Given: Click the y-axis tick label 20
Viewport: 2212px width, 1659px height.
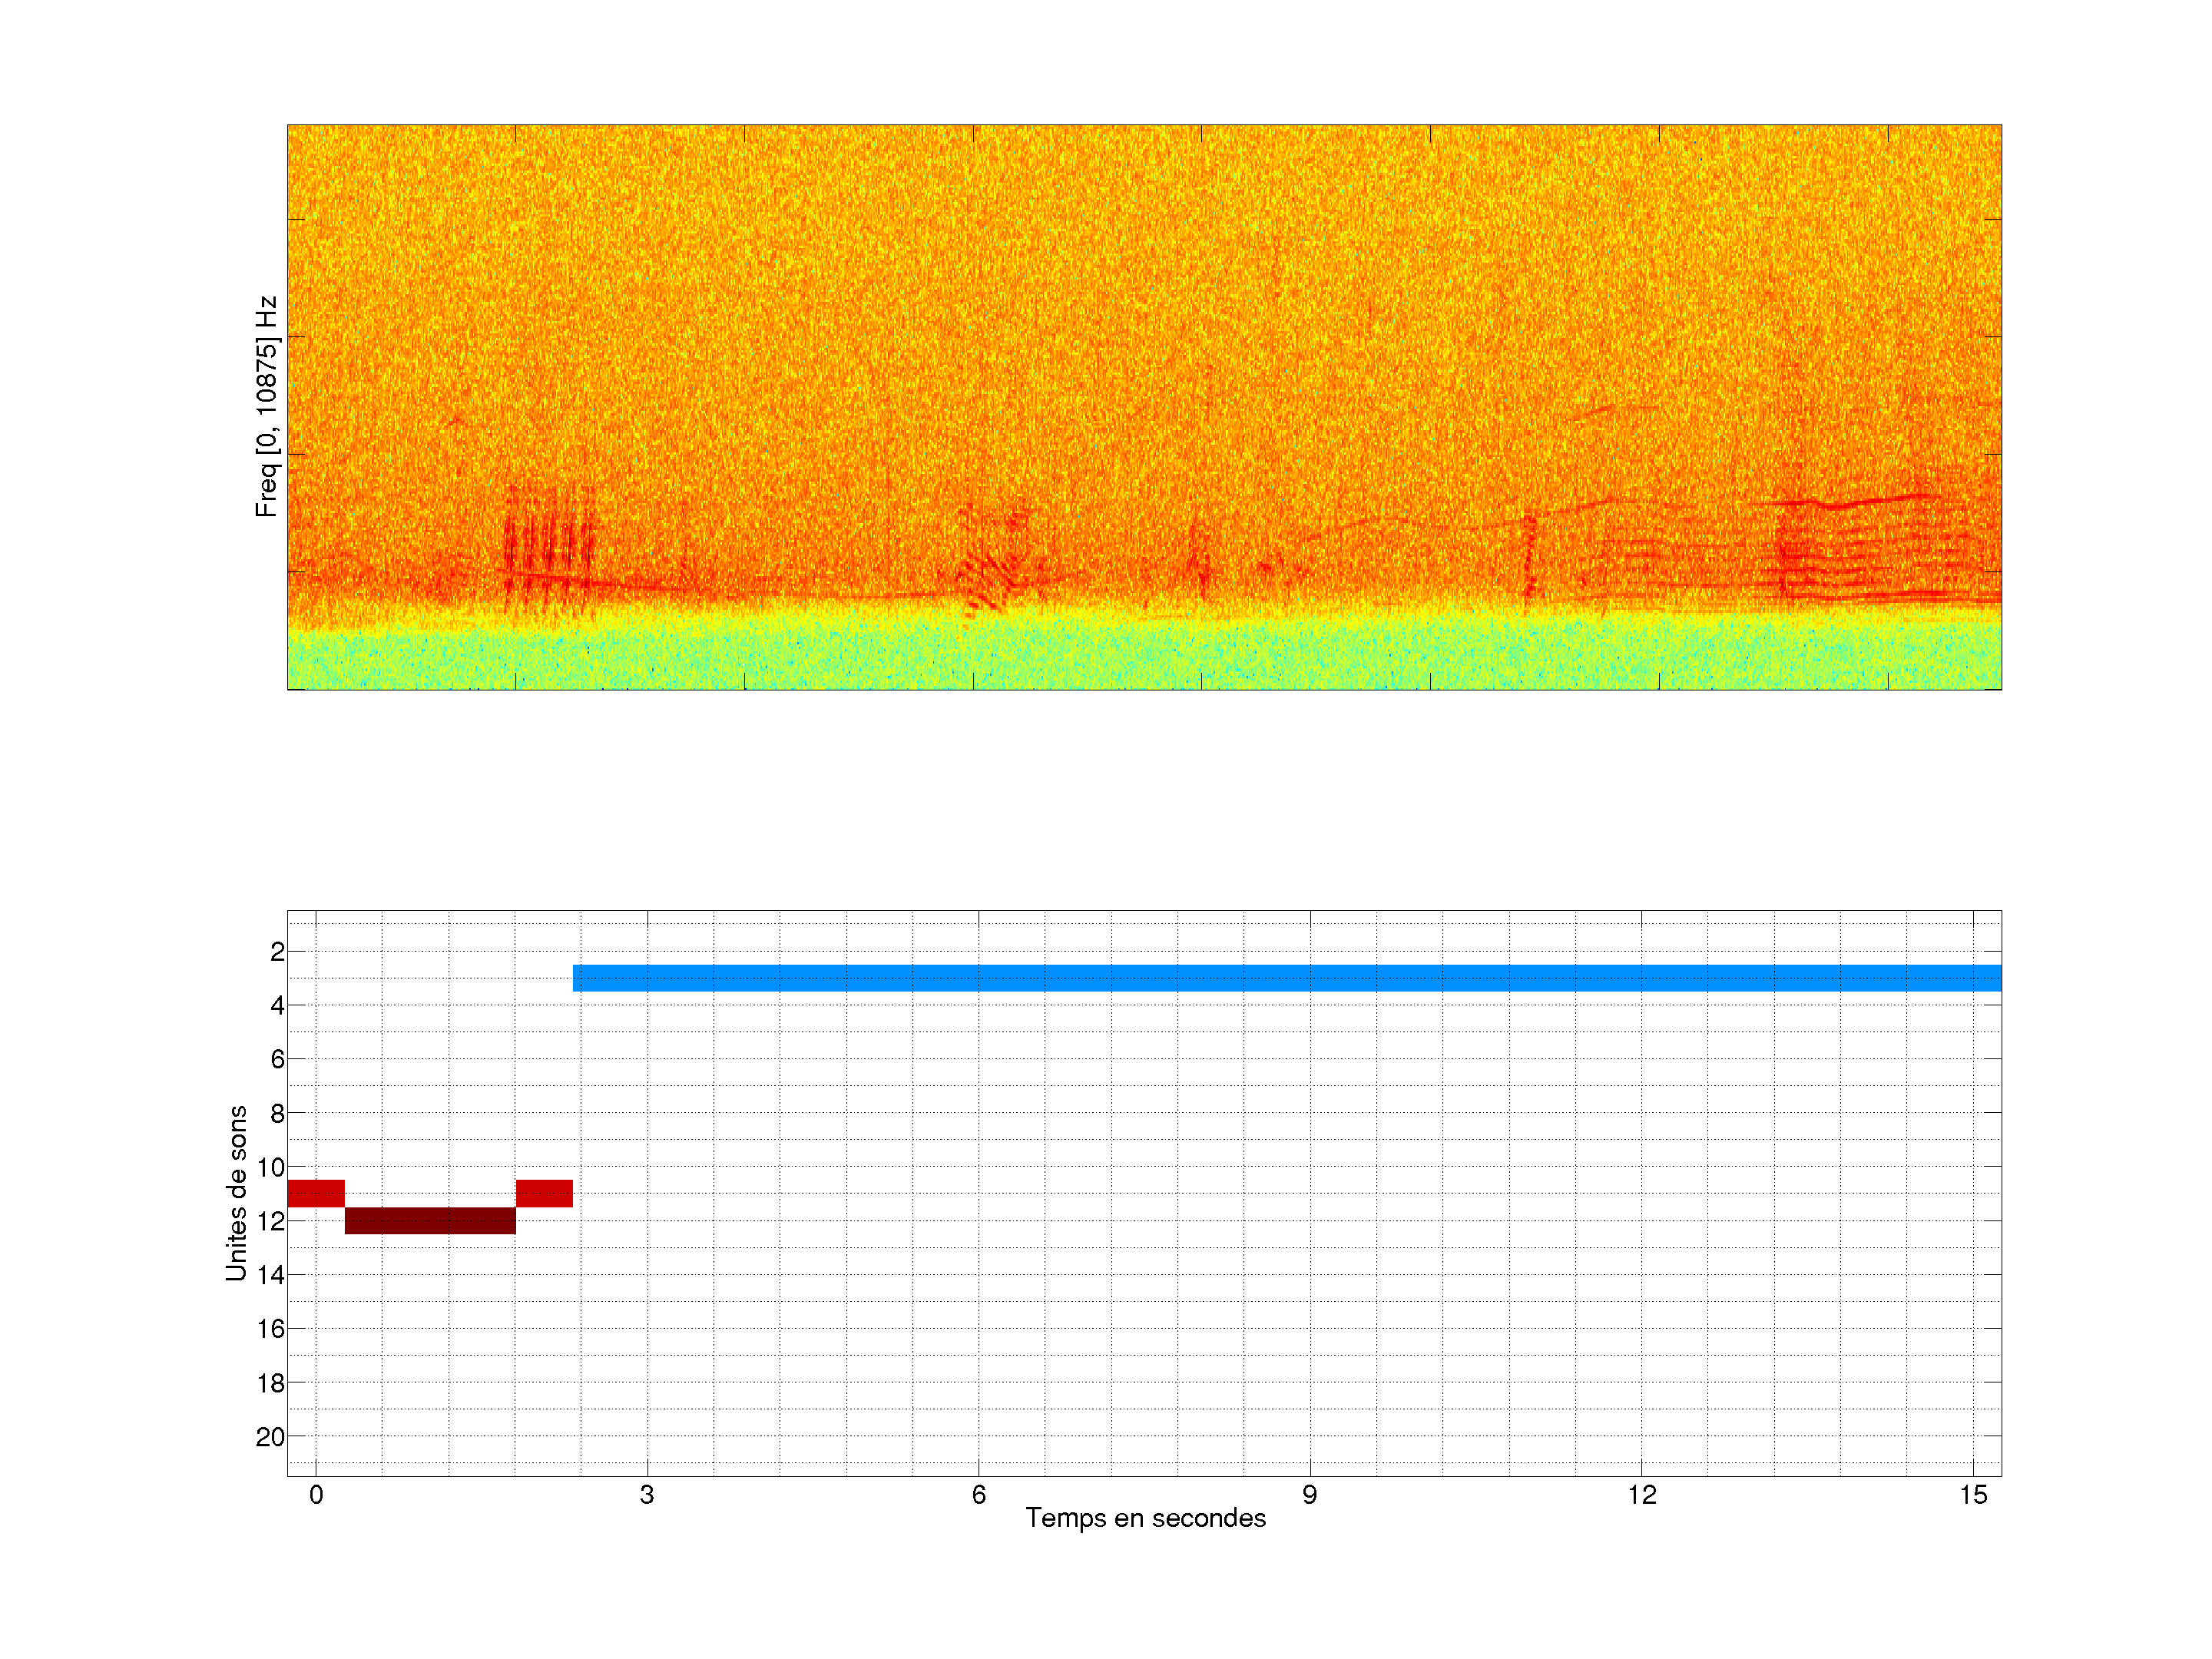Looking at the screenshot, I should tap(270, 1437).
